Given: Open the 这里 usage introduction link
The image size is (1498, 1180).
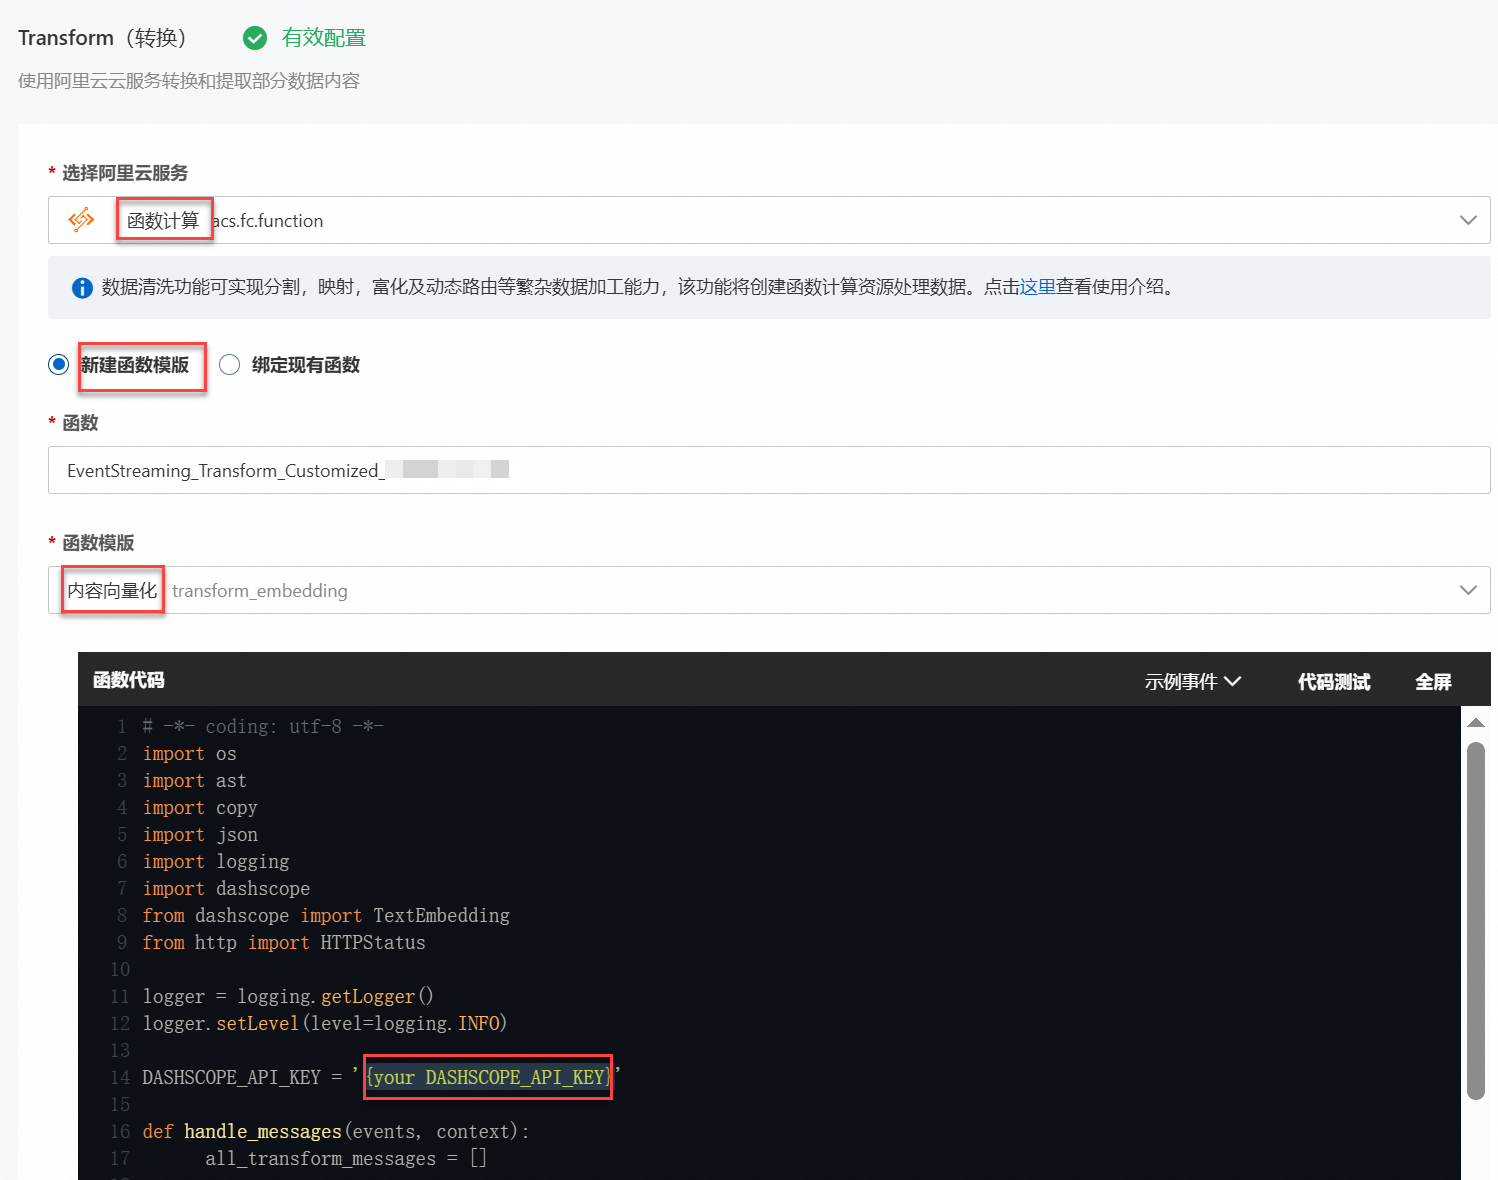Looking at the screenshot, I should click(x=1038, y=287).
